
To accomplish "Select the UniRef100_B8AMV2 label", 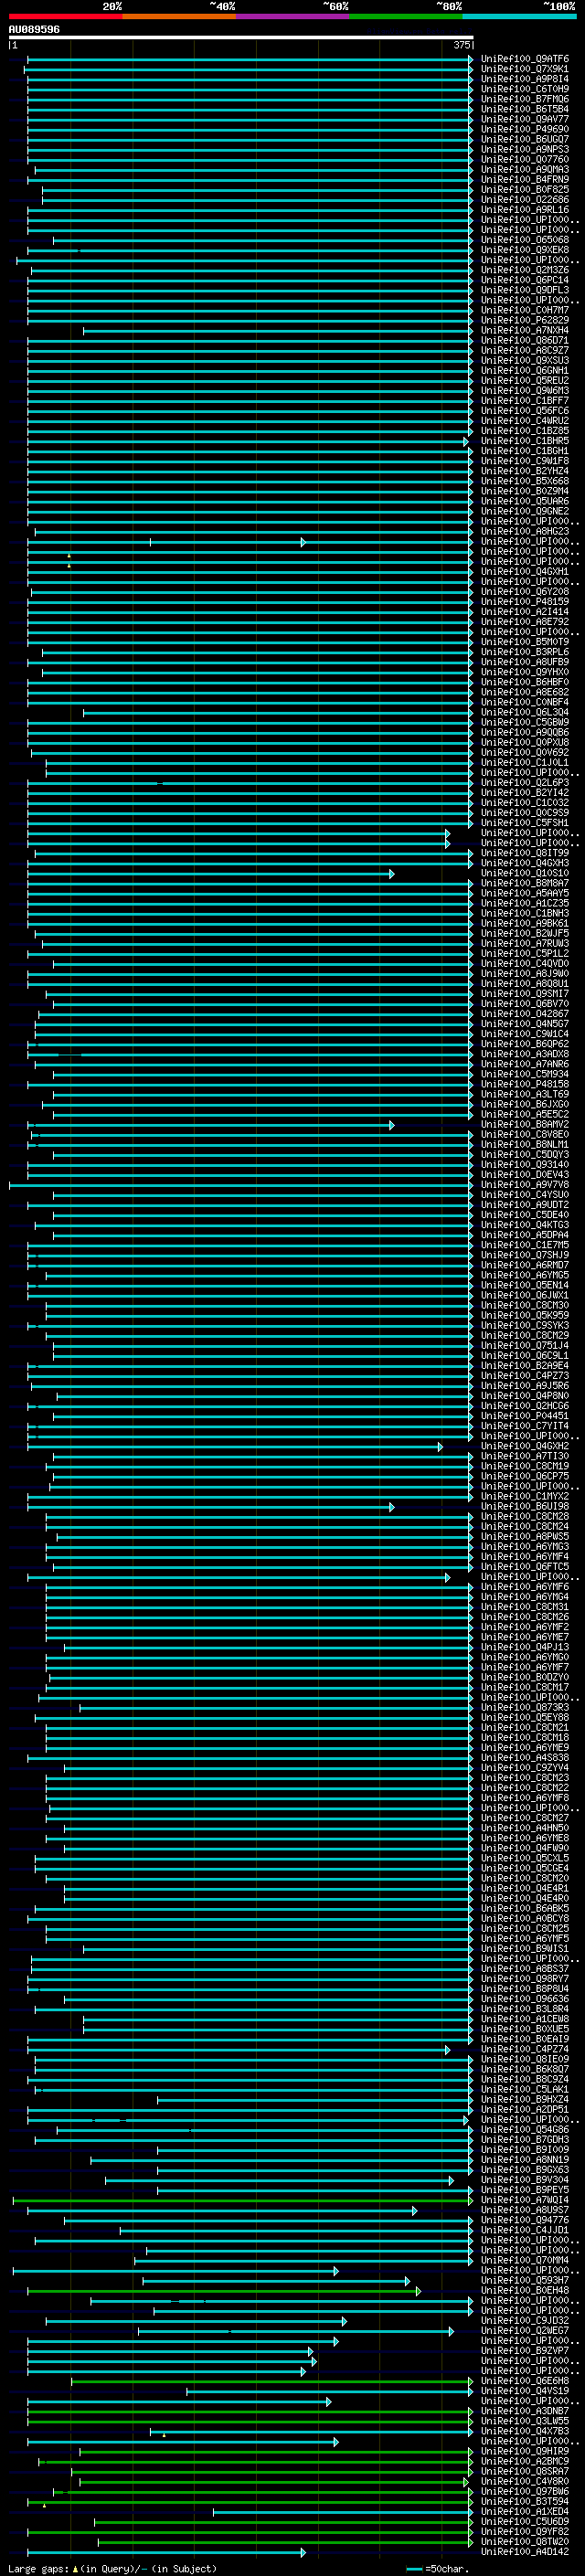I will (x=525, y=1124).
